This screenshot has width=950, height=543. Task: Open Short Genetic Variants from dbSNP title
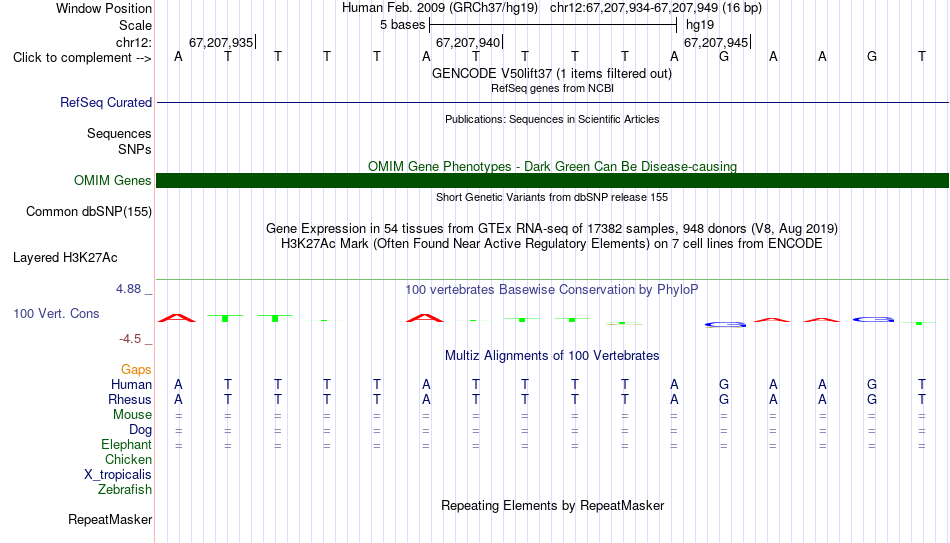(552, 197)
